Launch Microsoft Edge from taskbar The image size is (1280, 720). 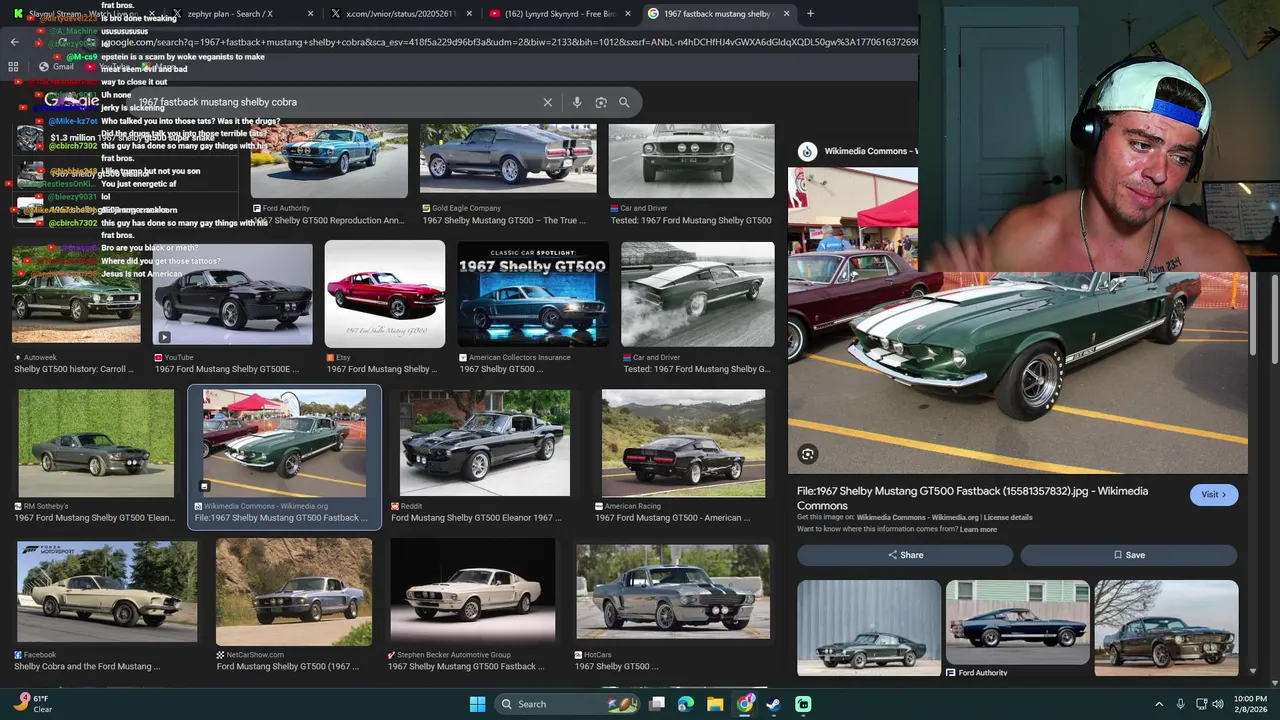(686, 704)
